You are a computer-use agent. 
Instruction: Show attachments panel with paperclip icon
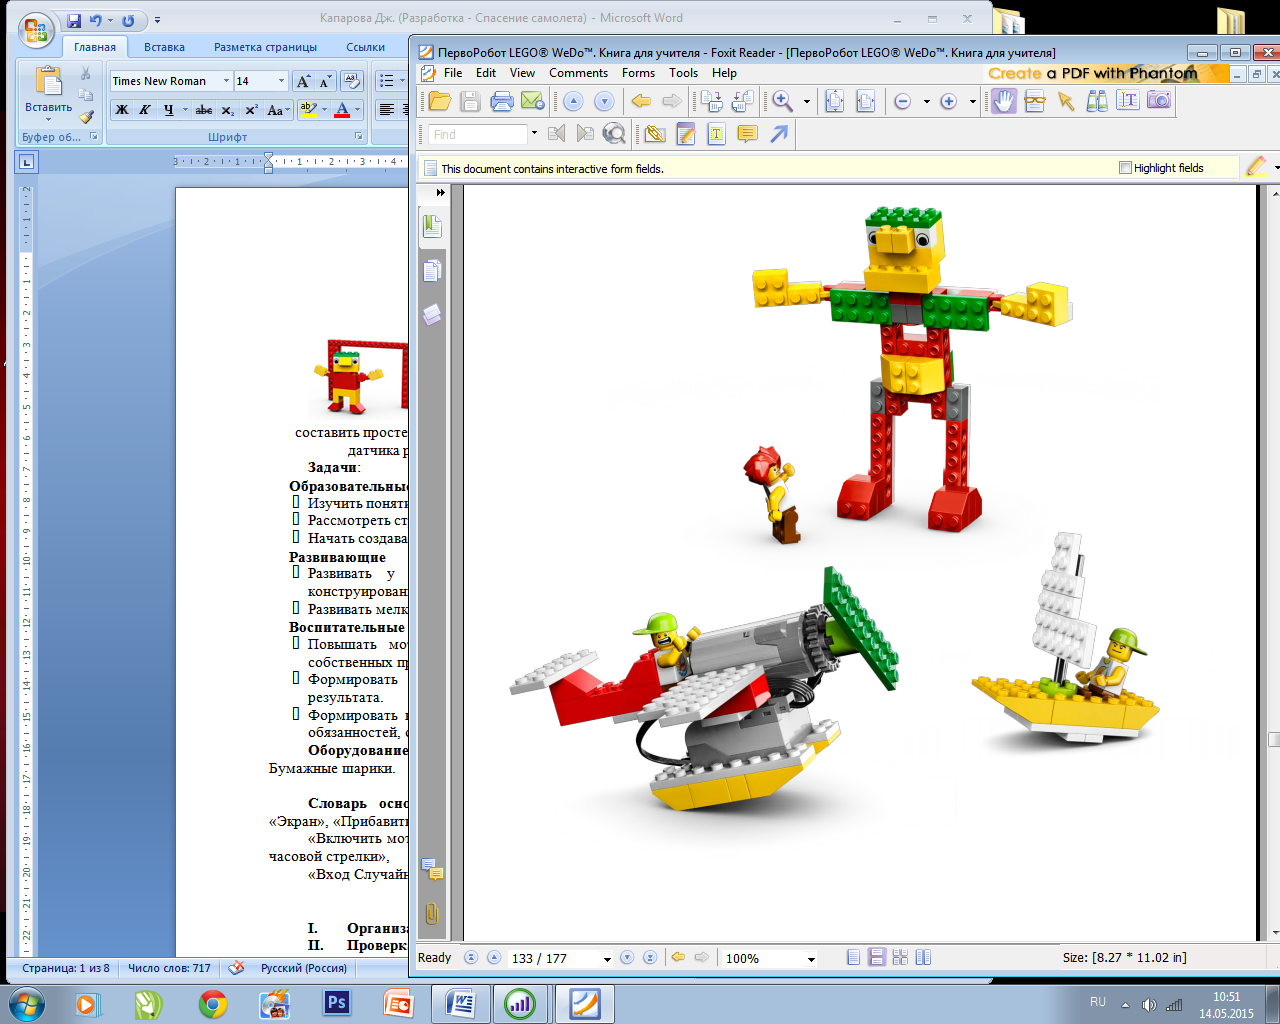pyautogui.click(x=432, y=913)
